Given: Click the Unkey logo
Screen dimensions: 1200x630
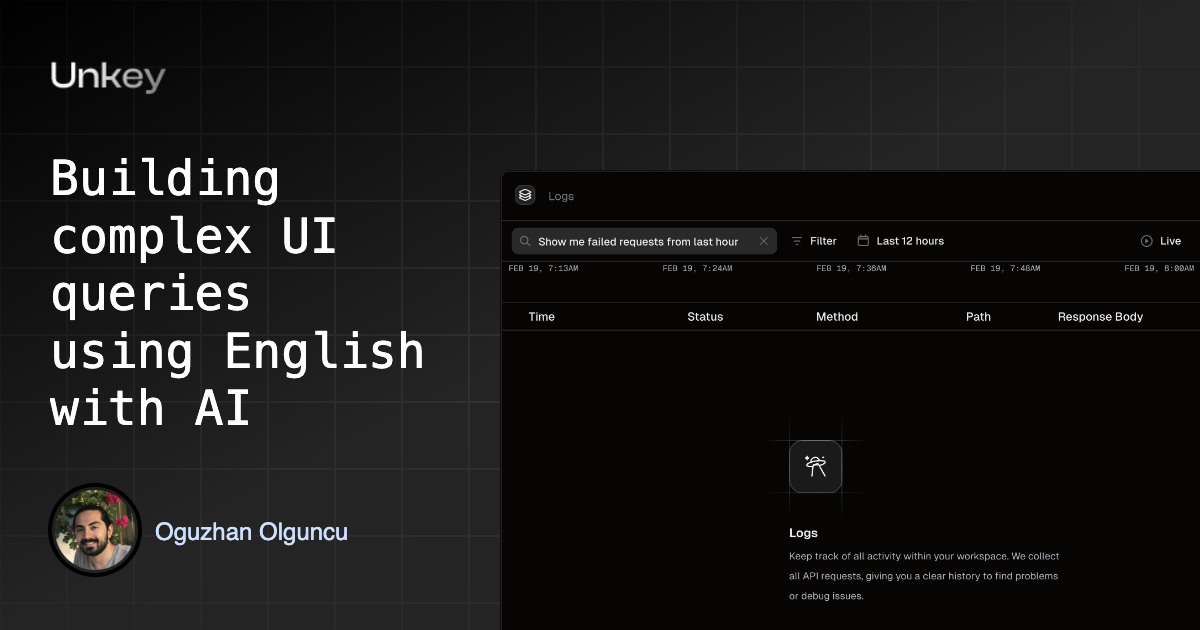Looking at the screenshot, I should [108, 77].
